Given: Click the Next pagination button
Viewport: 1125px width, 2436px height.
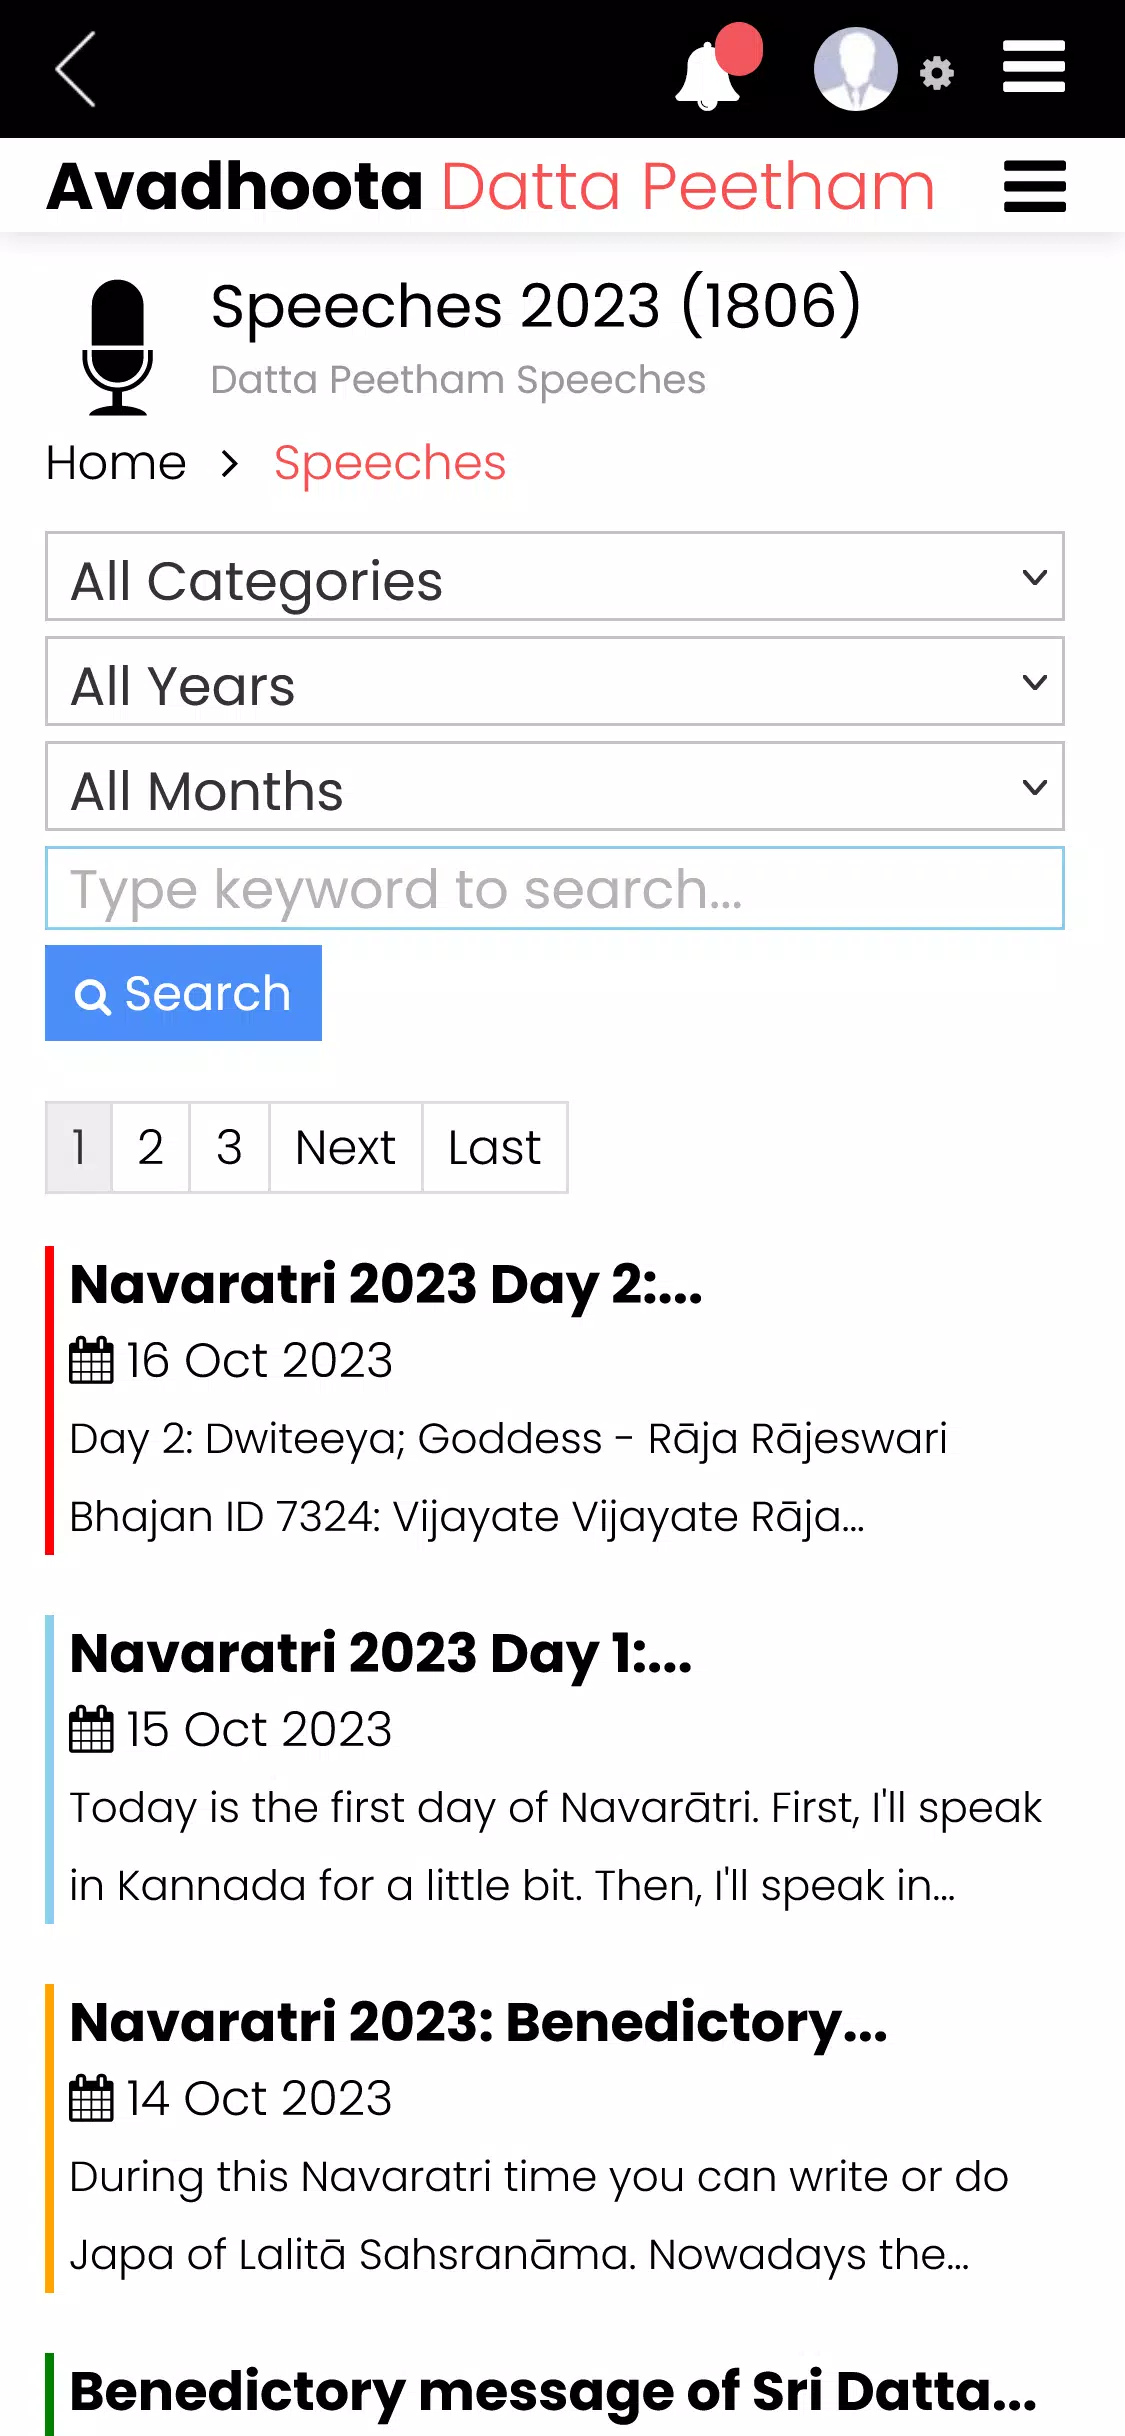Looking at the screenshot, I should (345, 1148).
